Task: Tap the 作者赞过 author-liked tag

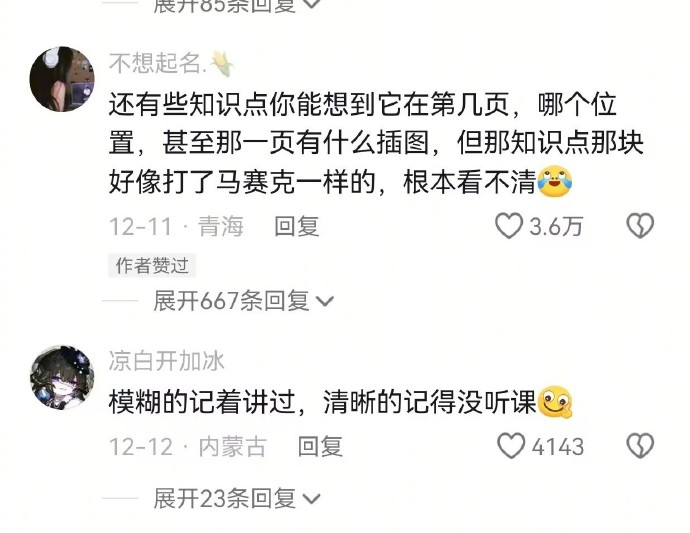Action: (152, 265)
